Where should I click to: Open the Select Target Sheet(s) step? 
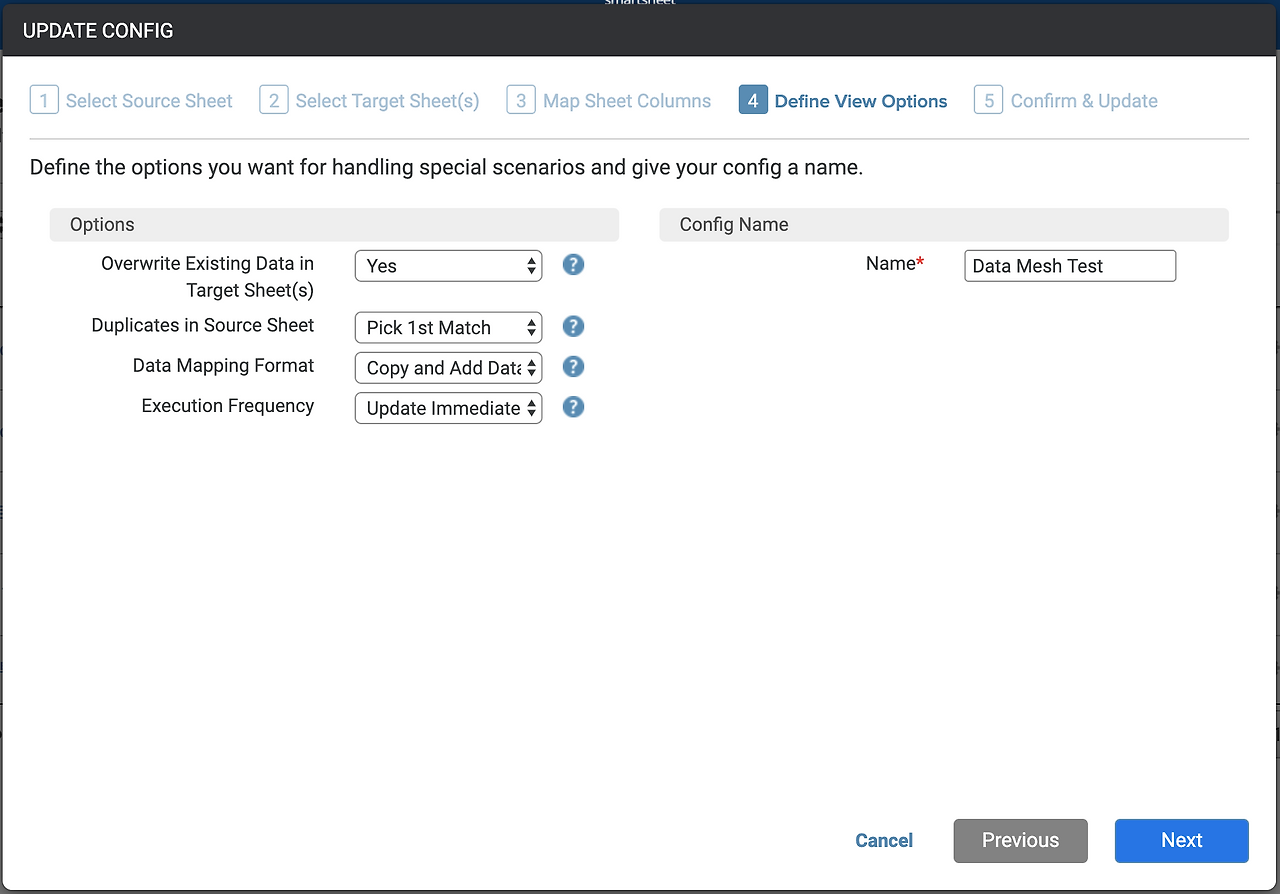pyautogui.click(x=387, y=101)
